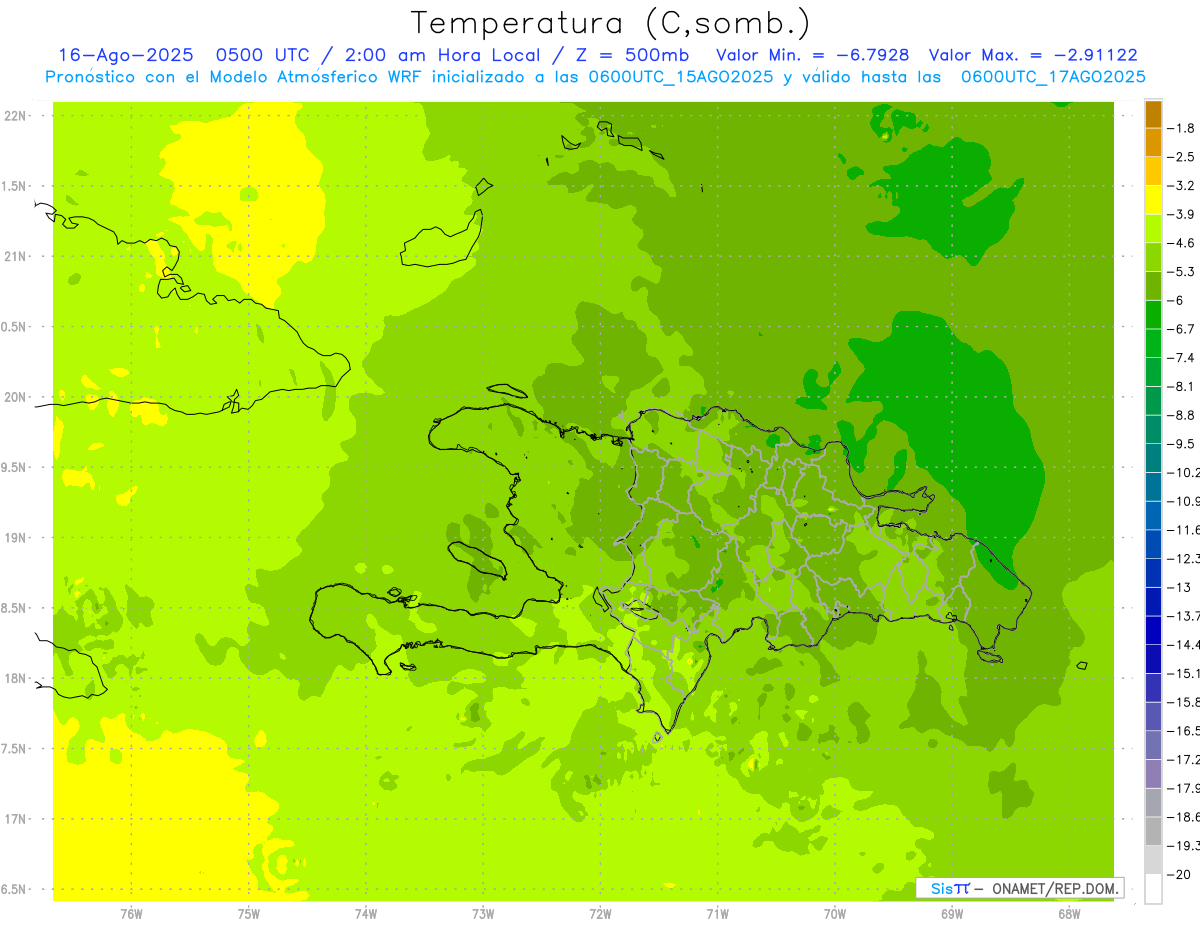This screenshot has width=1200, height=927.
Task: Click the '-14.4' color scale value
Action: 1184,645
